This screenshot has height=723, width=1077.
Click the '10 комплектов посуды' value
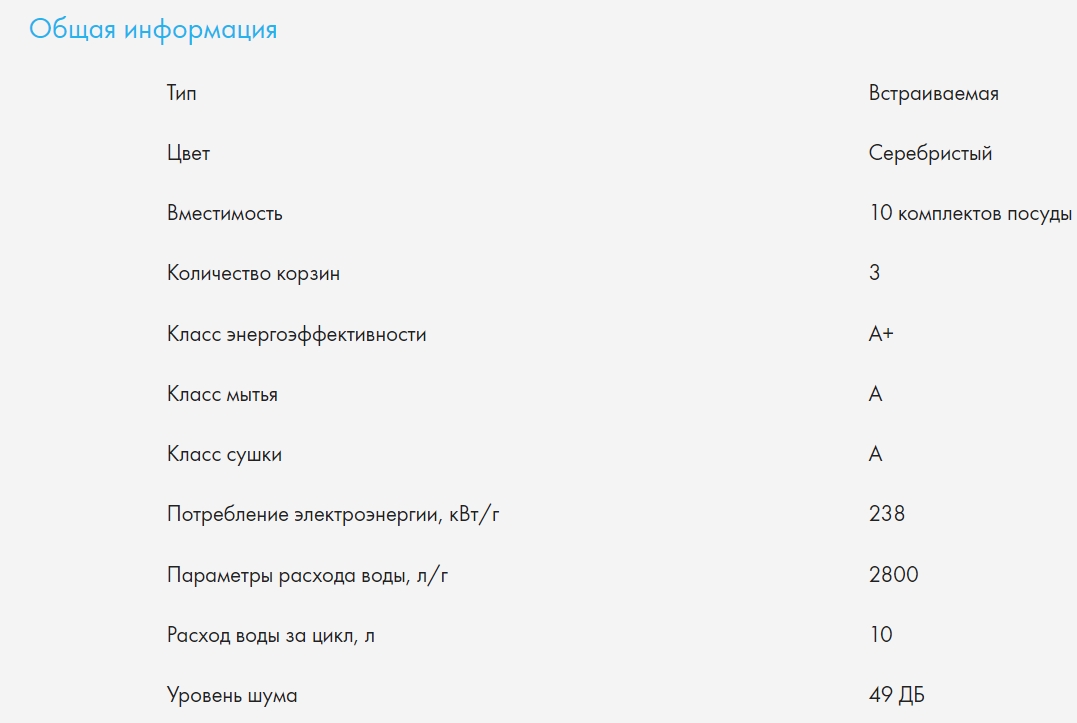click(x=970, y=214)
